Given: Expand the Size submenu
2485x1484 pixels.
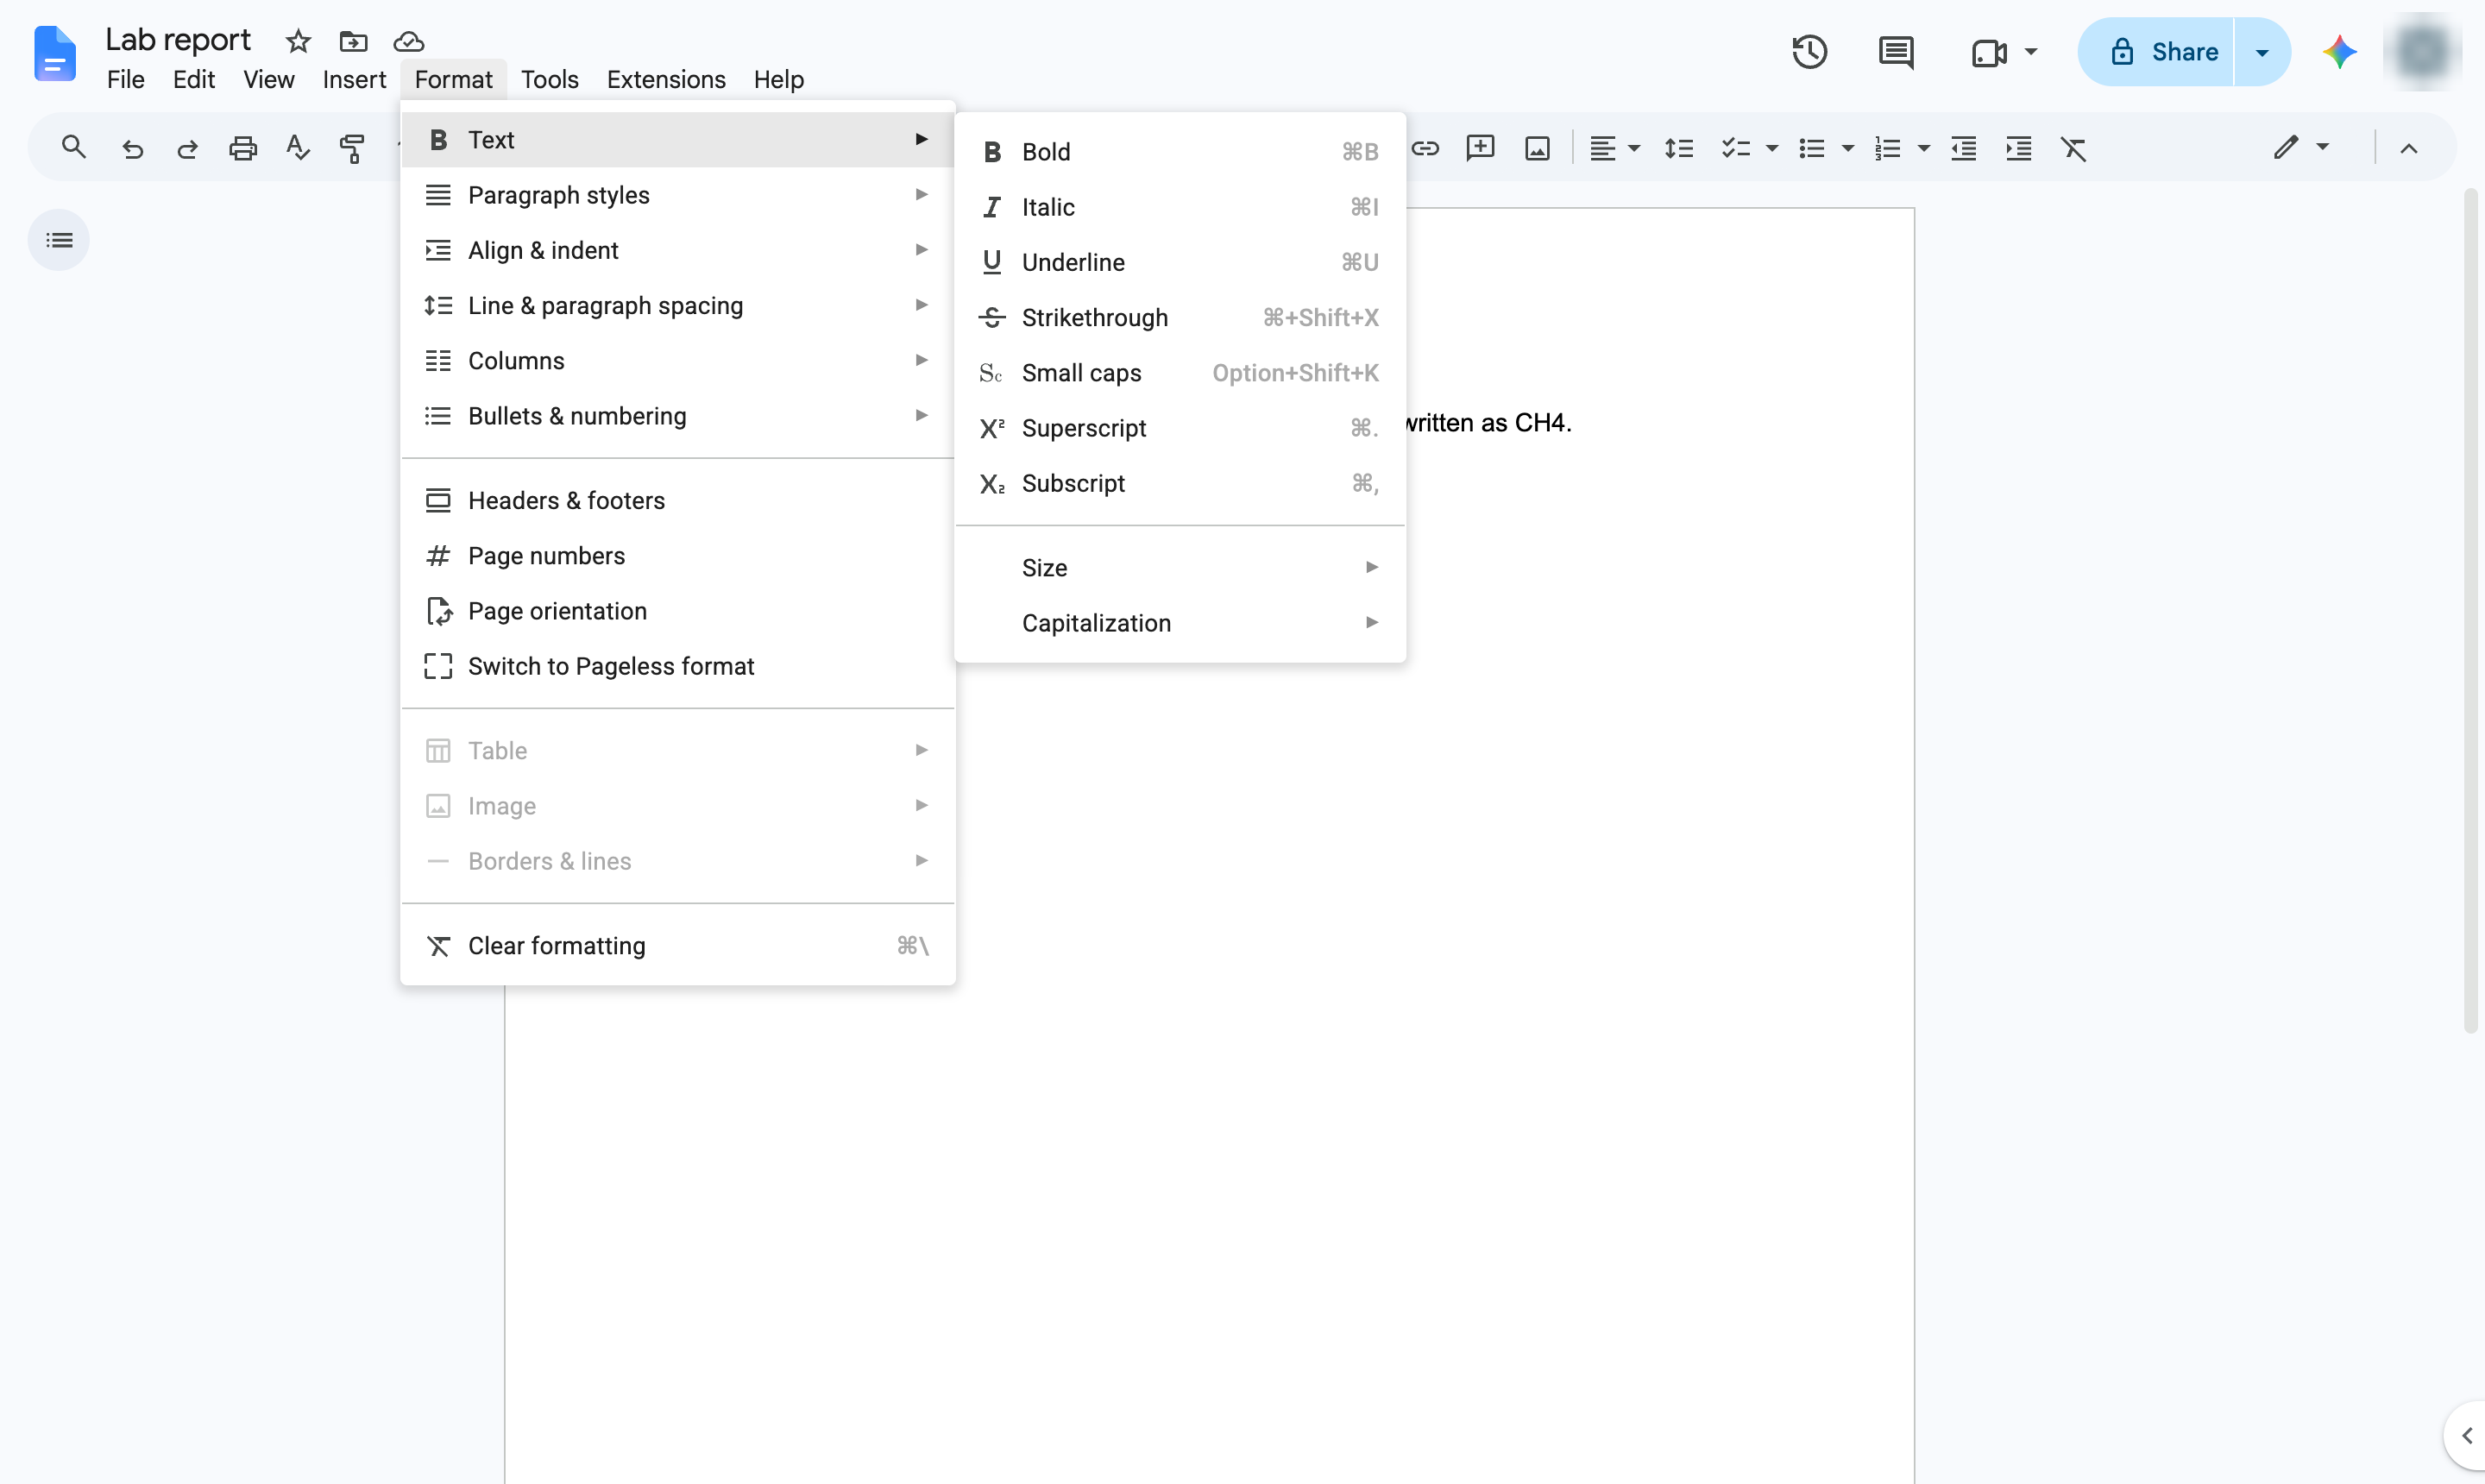Looking at the screenshot, I should point(1180,568).
